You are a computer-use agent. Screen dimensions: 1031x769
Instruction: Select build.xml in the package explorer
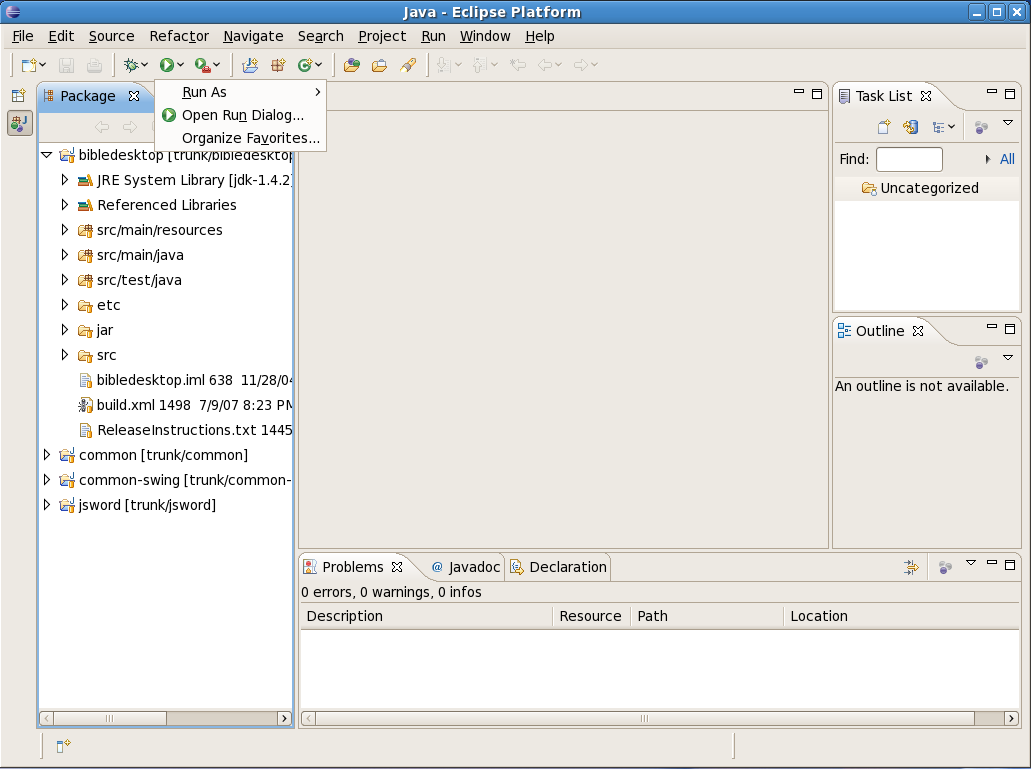tap(127, 405)
